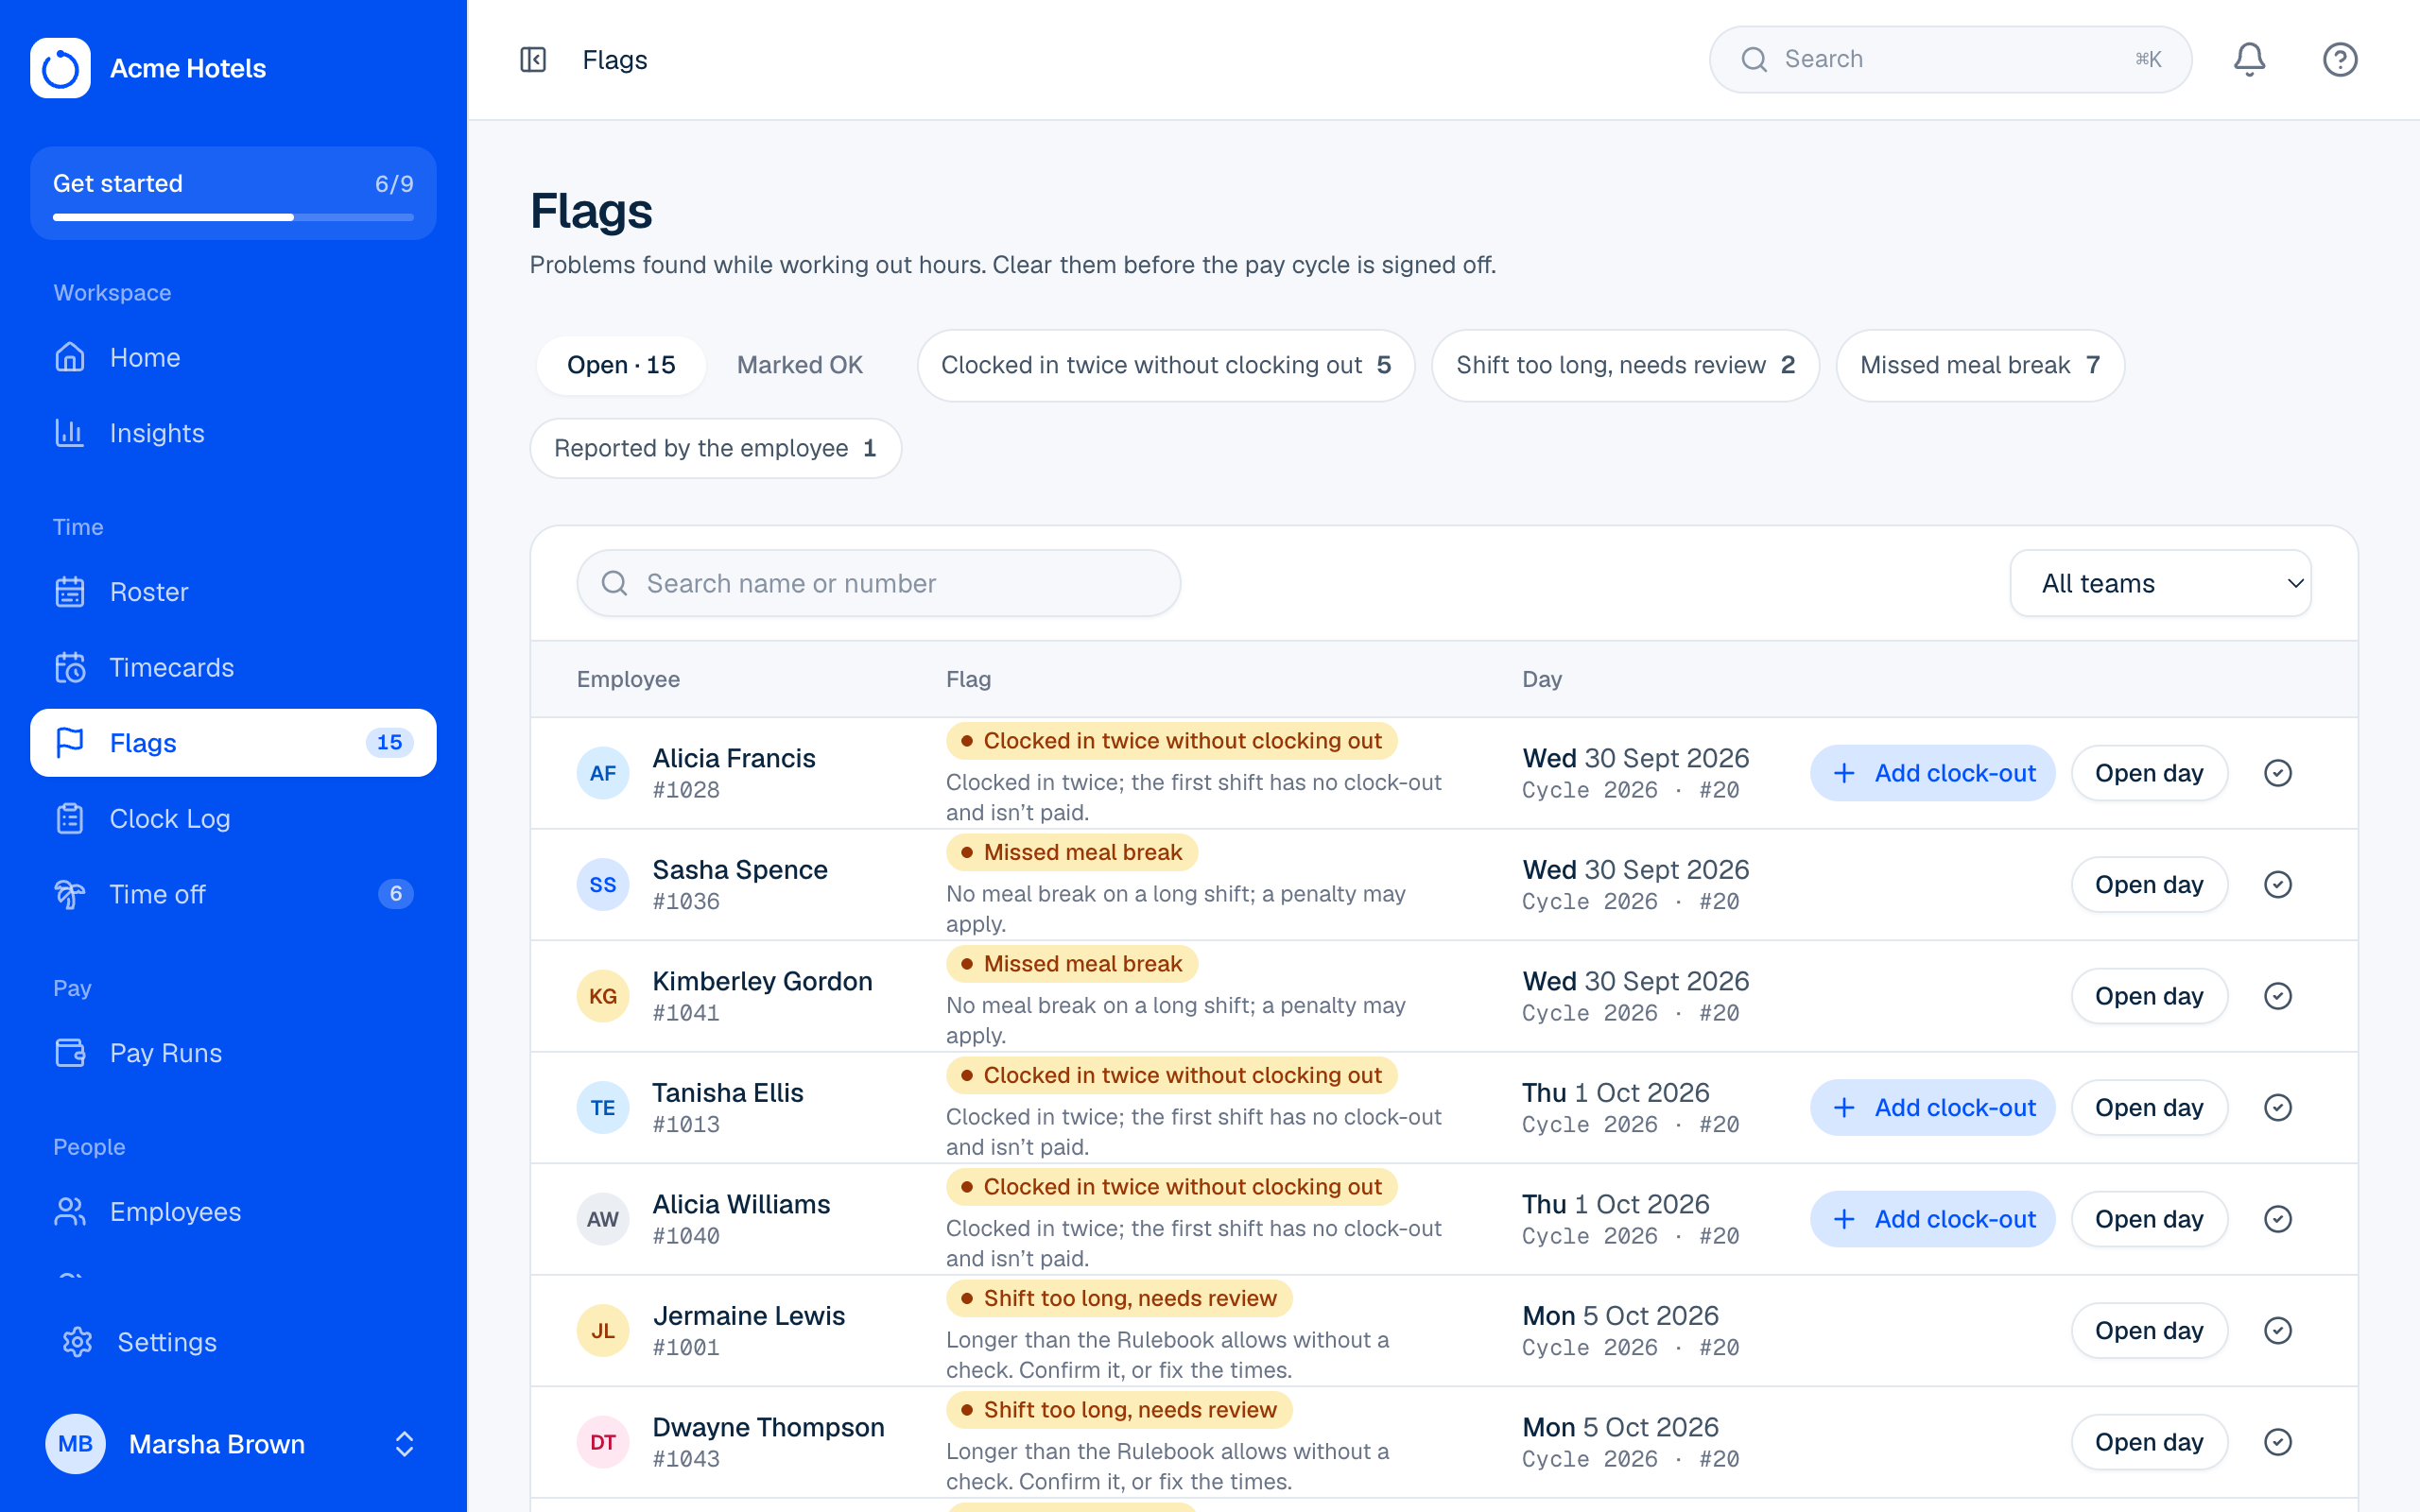Go to Home in the sidebar
This screenshot has height=1512, width=2420.
[233, 357]
